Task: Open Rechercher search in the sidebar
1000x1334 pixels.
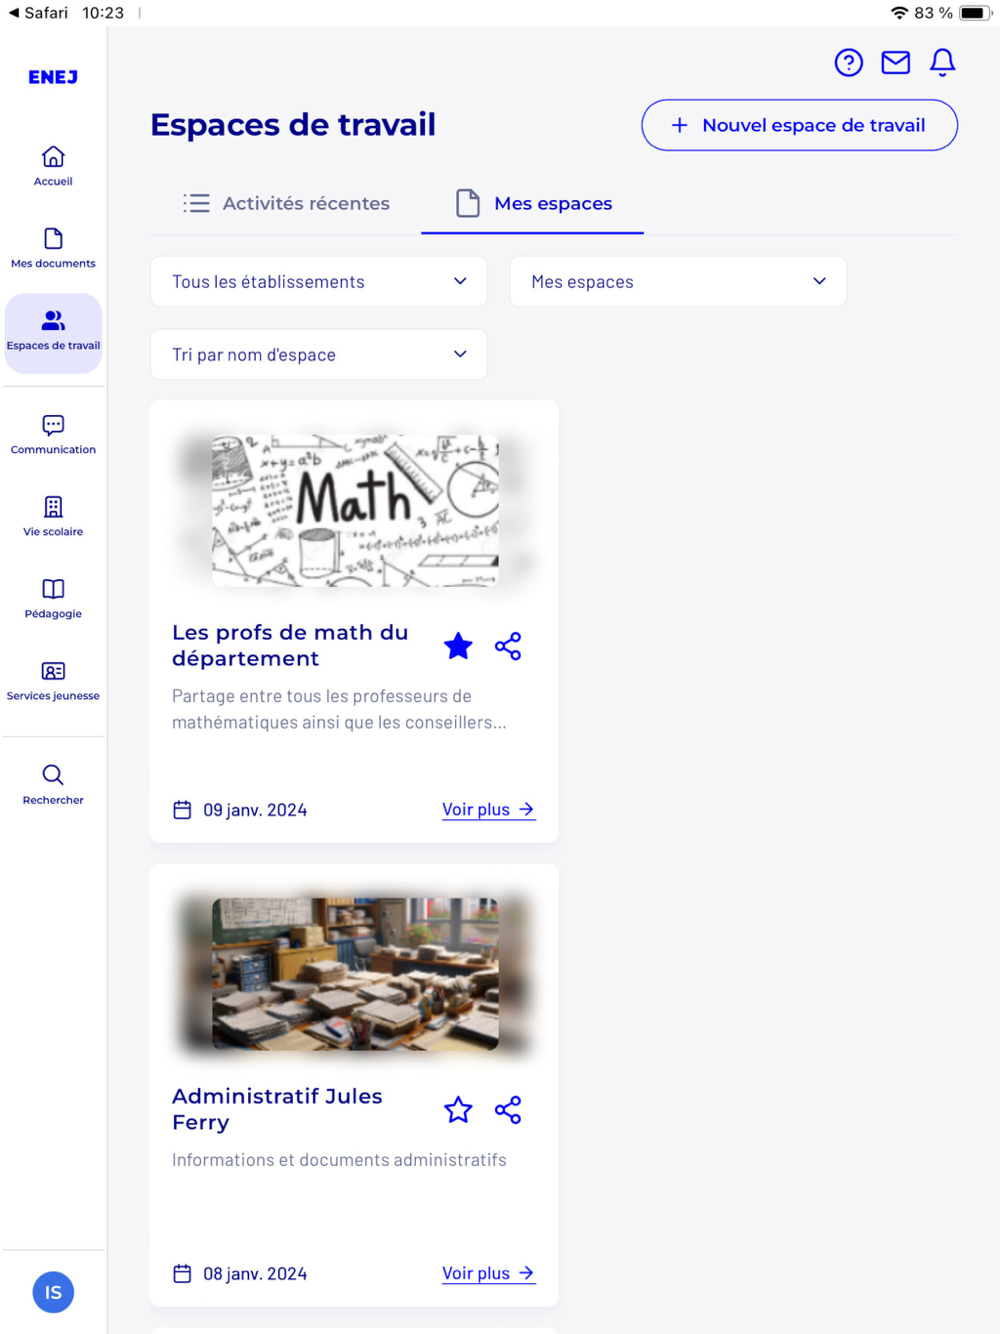Action: coord(53,785)
